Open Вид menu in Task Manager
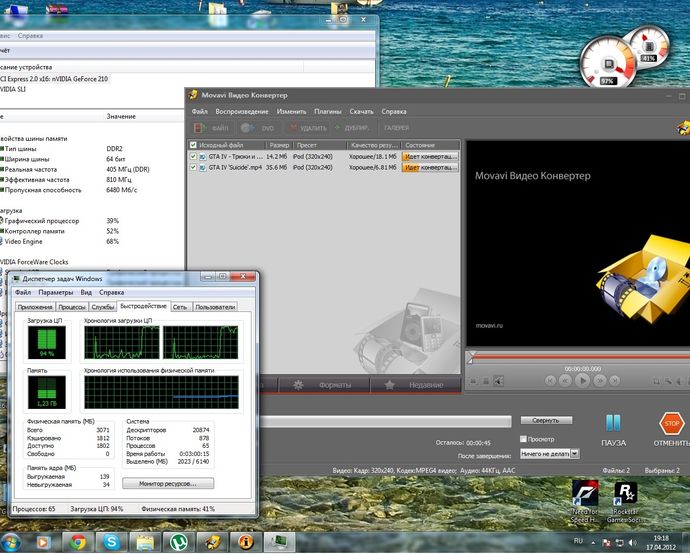690x554 pixels. (x=86, y=292)
